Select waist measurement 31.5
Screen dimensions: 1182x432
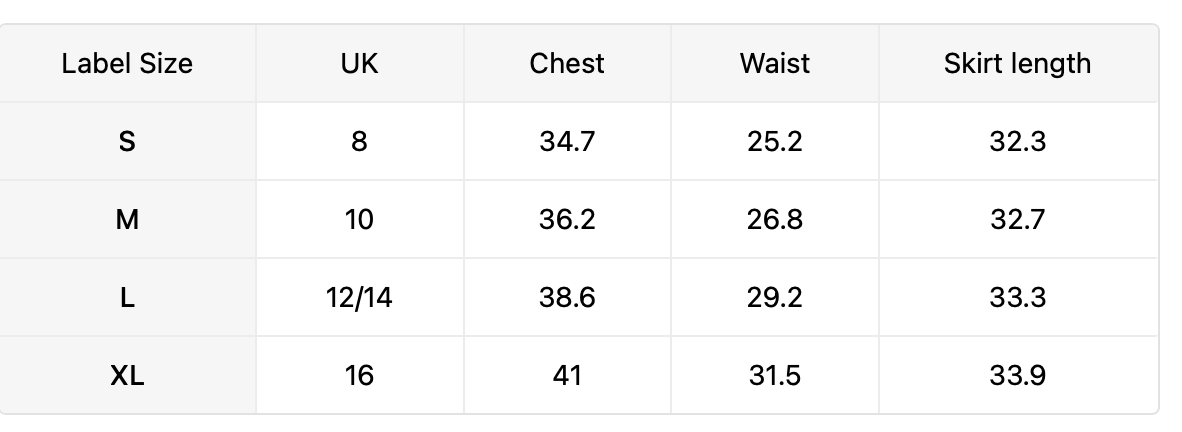pos(775,375)
